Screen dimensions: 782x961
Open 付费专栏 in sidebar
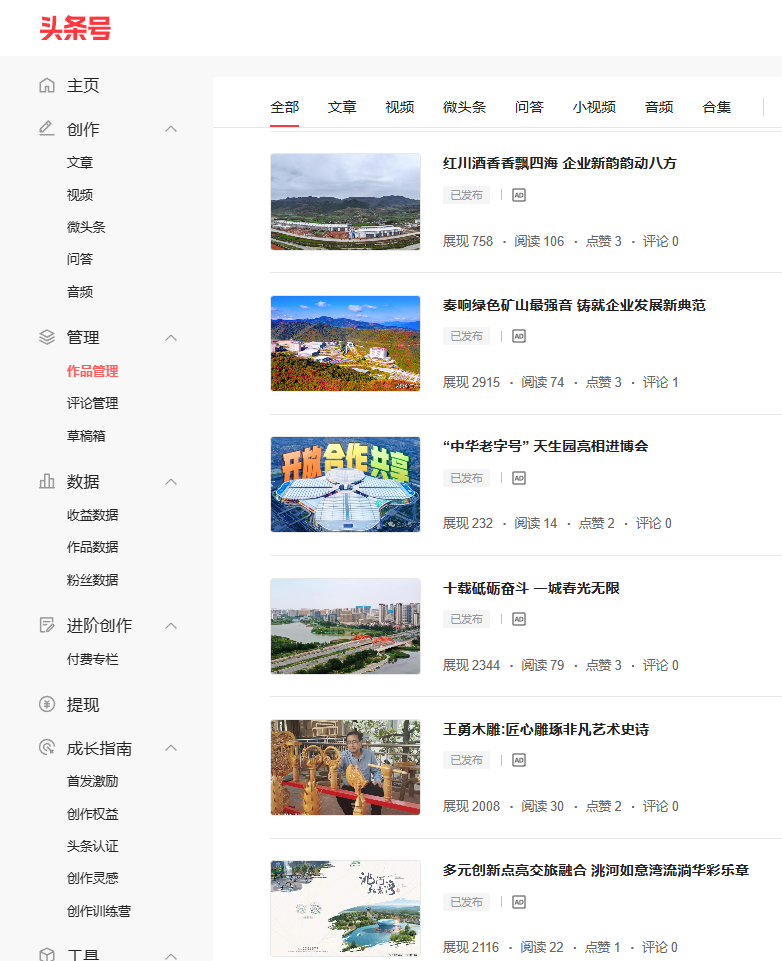pyautogui.click(x=93, y=659)
